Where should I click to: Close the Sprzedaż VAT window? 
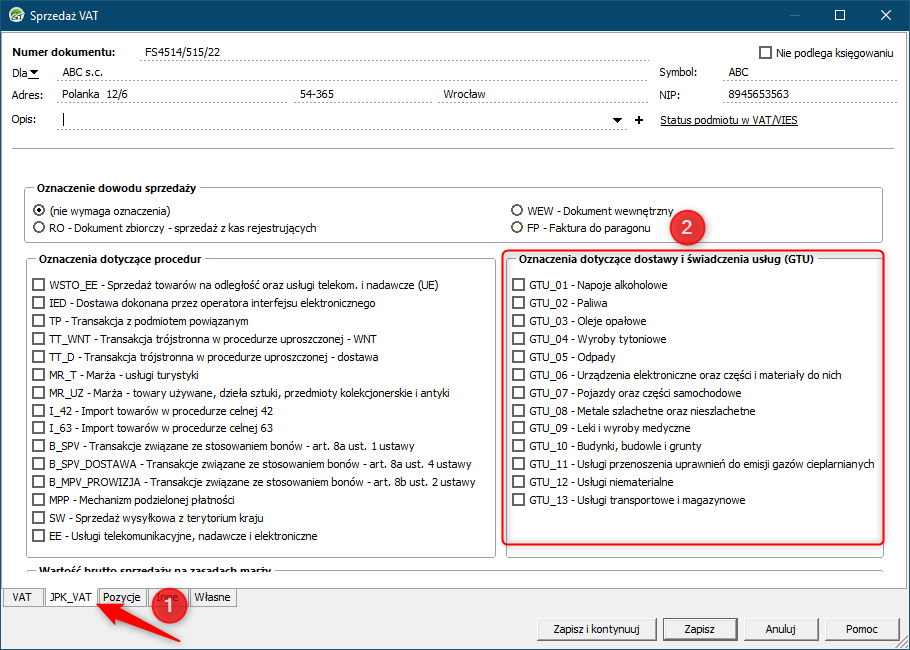point(886,16)
